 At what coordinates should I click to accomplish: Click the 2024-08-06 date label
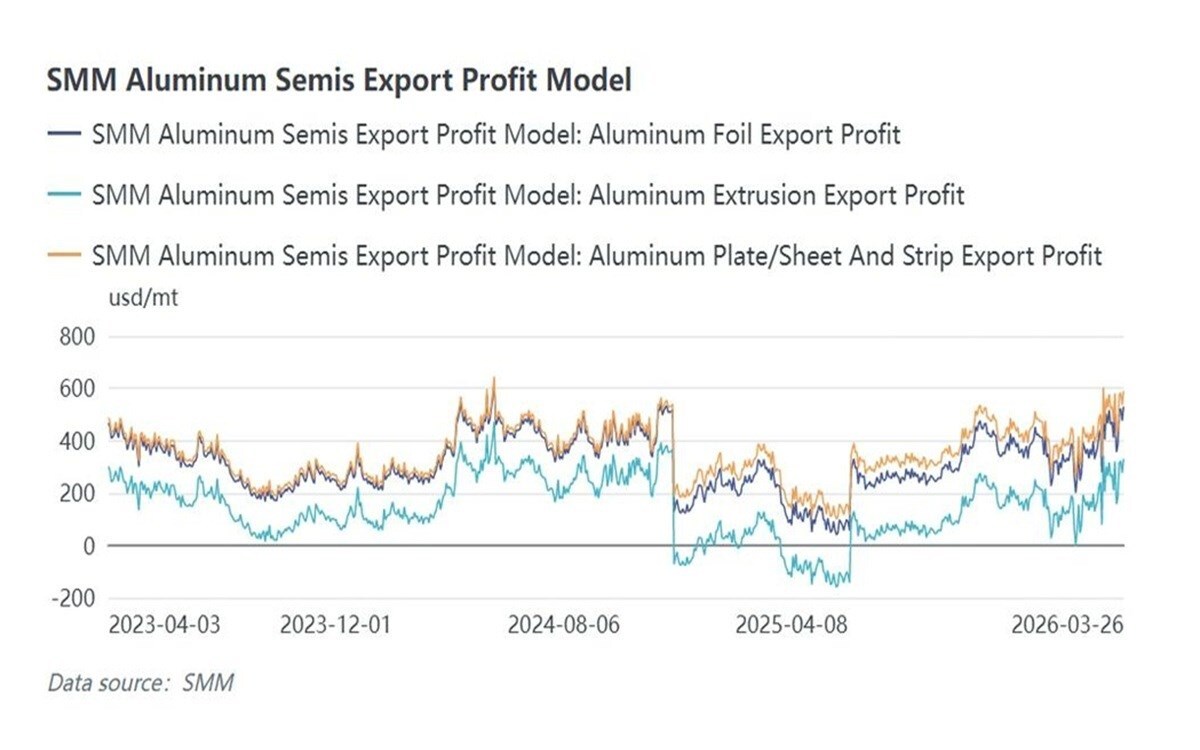[x=563, y=625]
